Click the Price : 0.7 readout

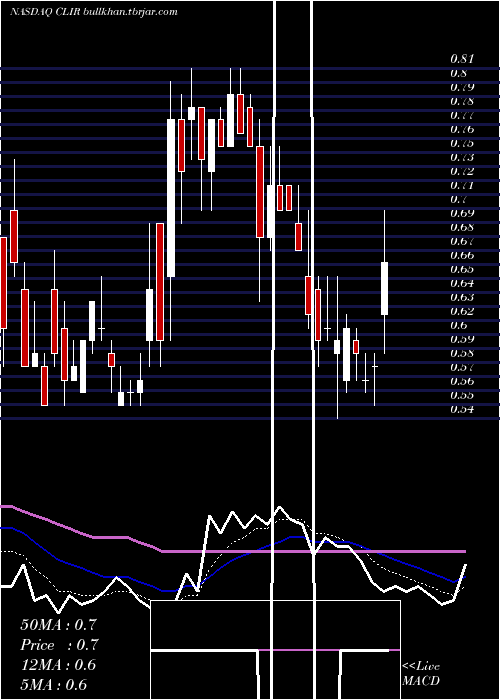(x=59, y=645)
